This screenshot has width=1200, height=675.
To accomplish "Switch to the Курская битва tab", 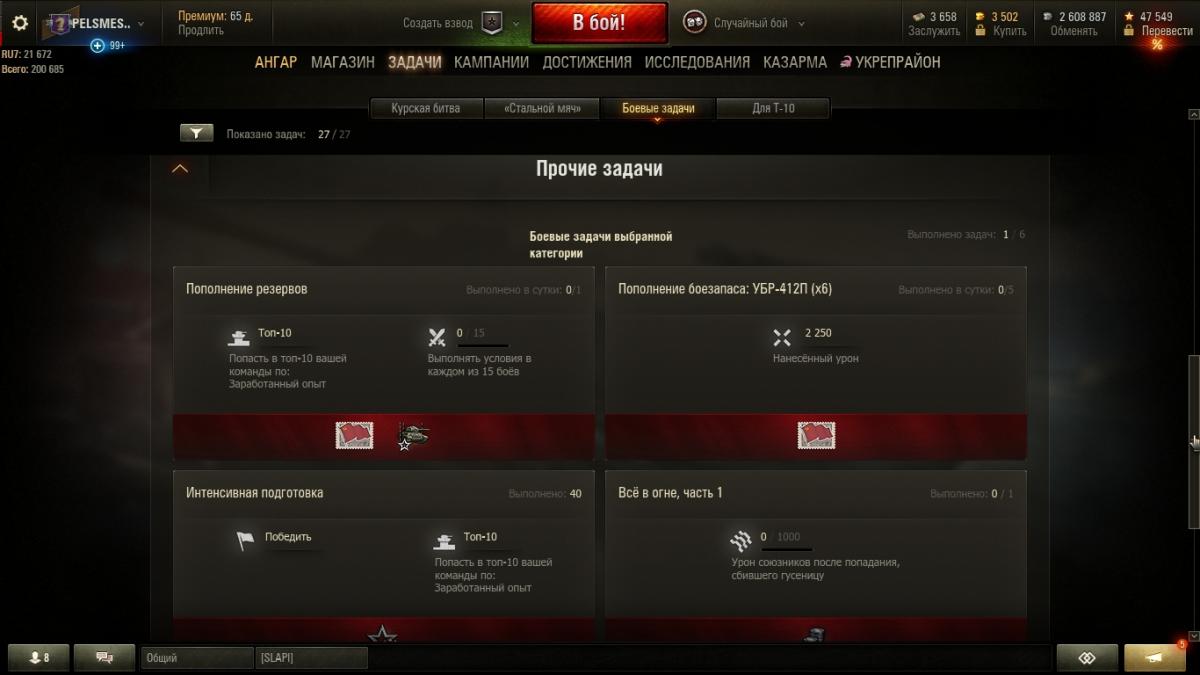I will coord(426,108).
